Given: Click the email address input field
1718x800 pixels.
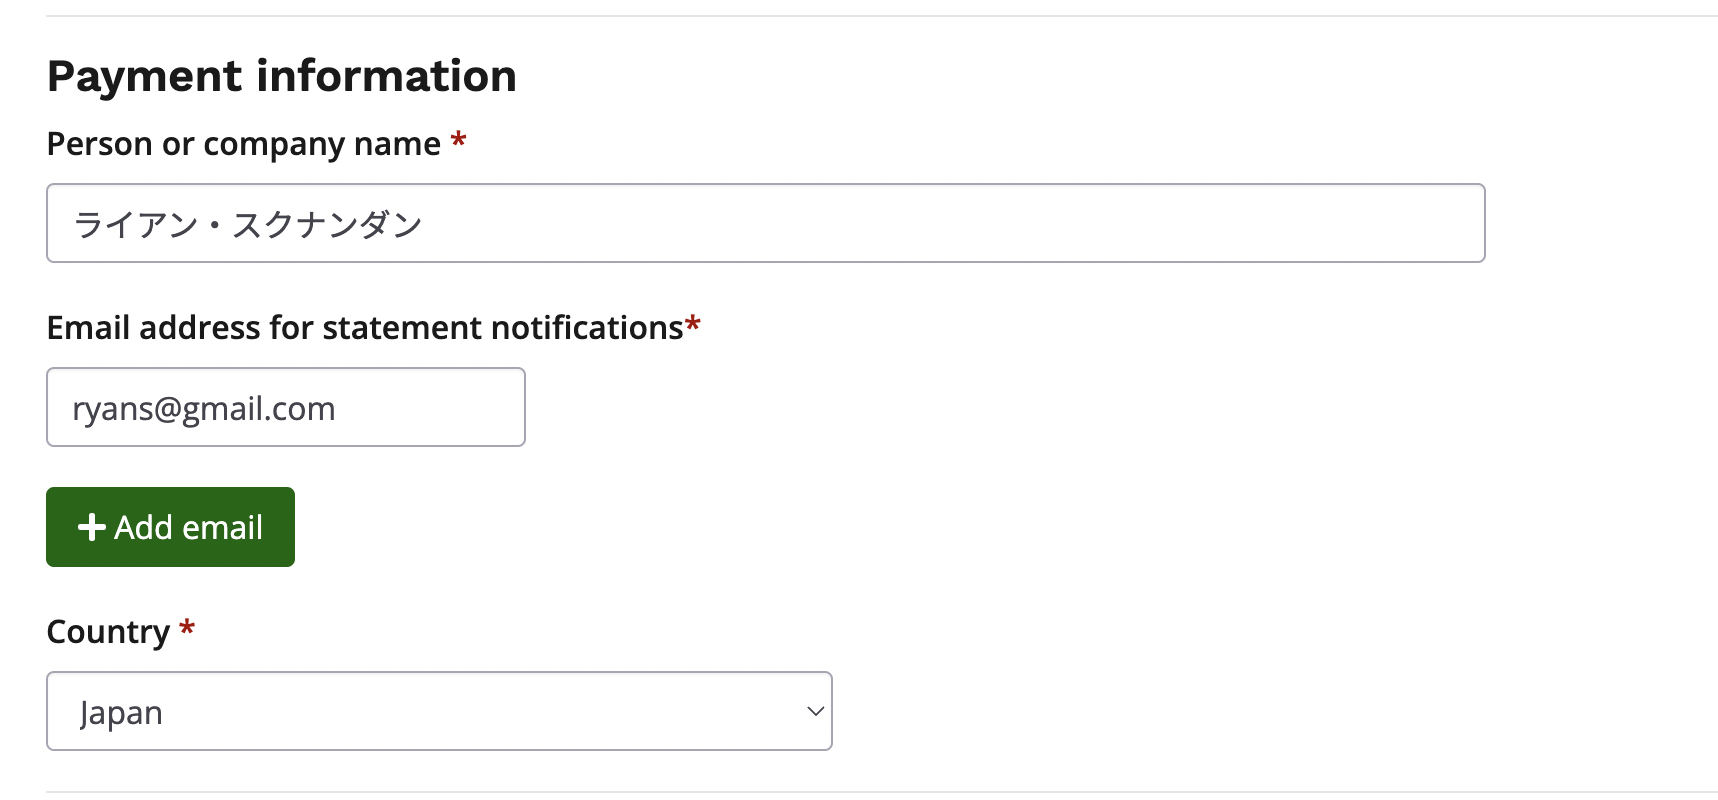Looking at the screenshot, I should tap(285, 407).
